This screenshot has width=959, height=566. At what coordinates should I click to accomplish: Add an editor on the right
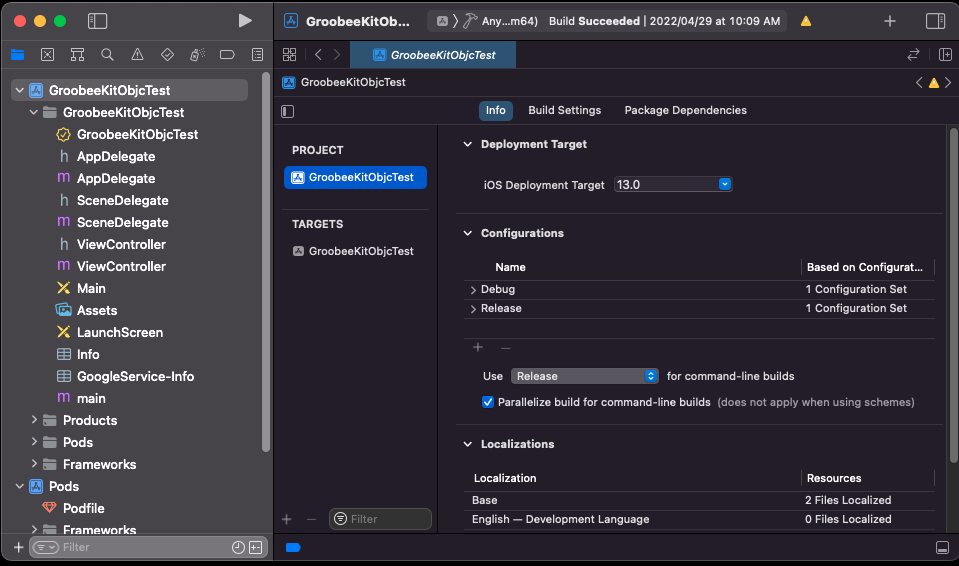[x=945, y=54]
